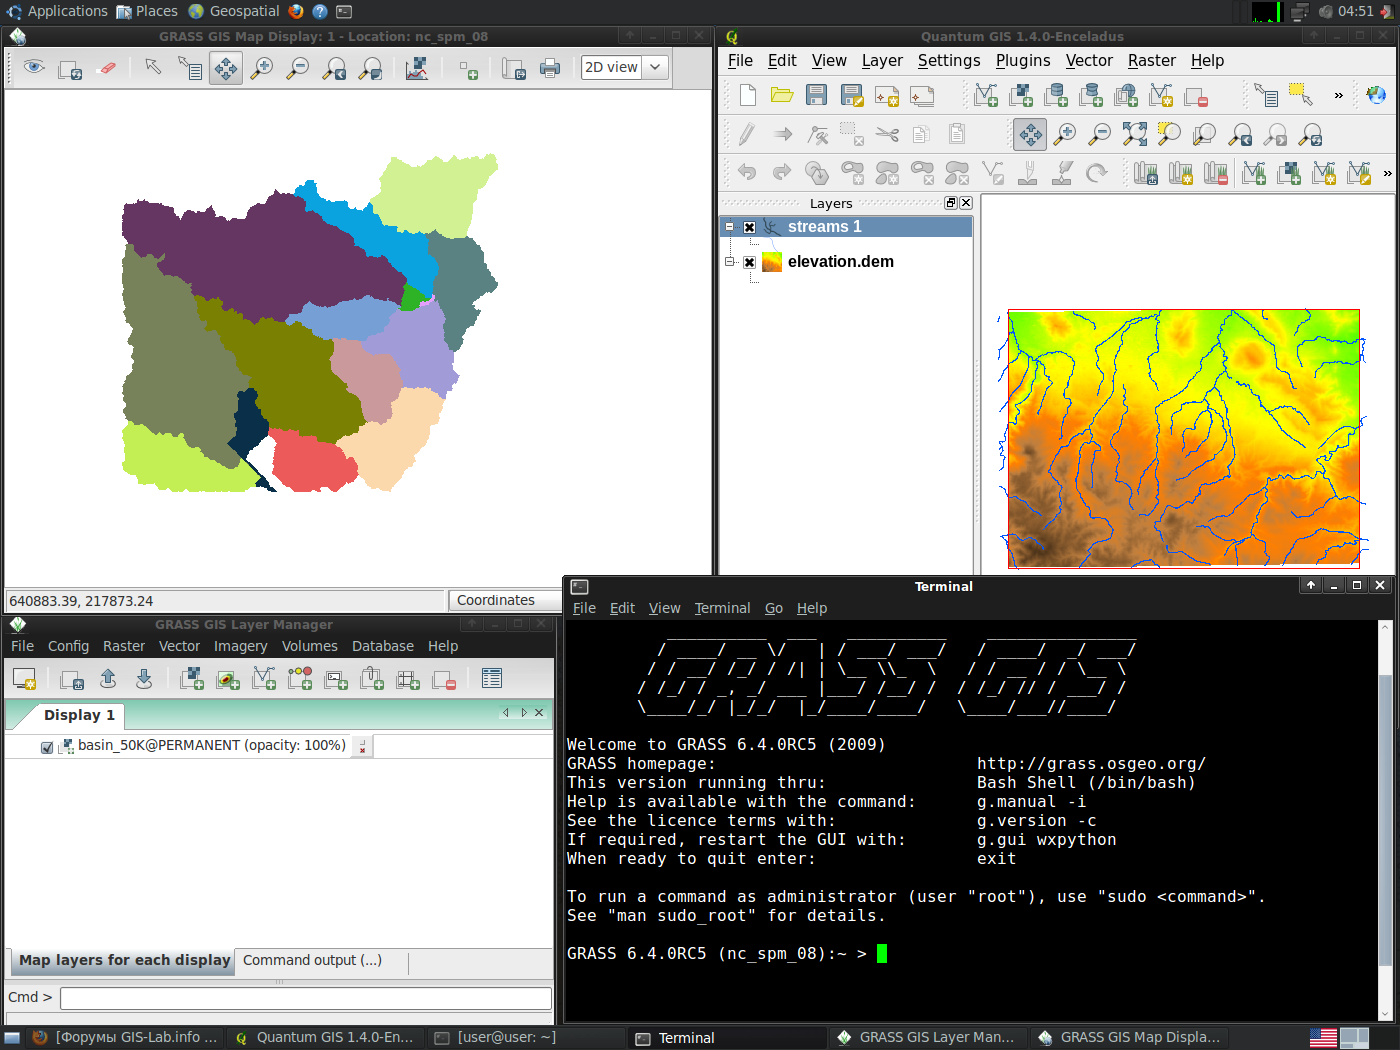
Task: Switch to the Command output tab
Action: [312, 960]
